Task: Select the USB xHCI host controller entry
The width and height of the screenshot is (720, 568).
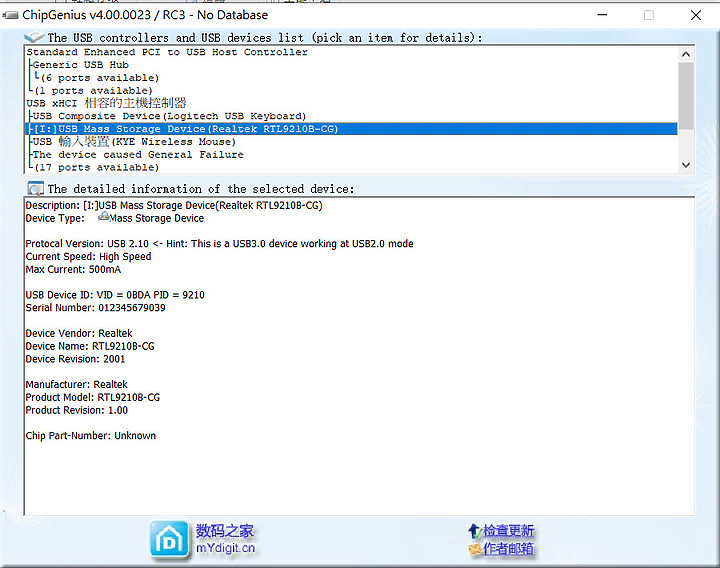Action: pos(106,103)
